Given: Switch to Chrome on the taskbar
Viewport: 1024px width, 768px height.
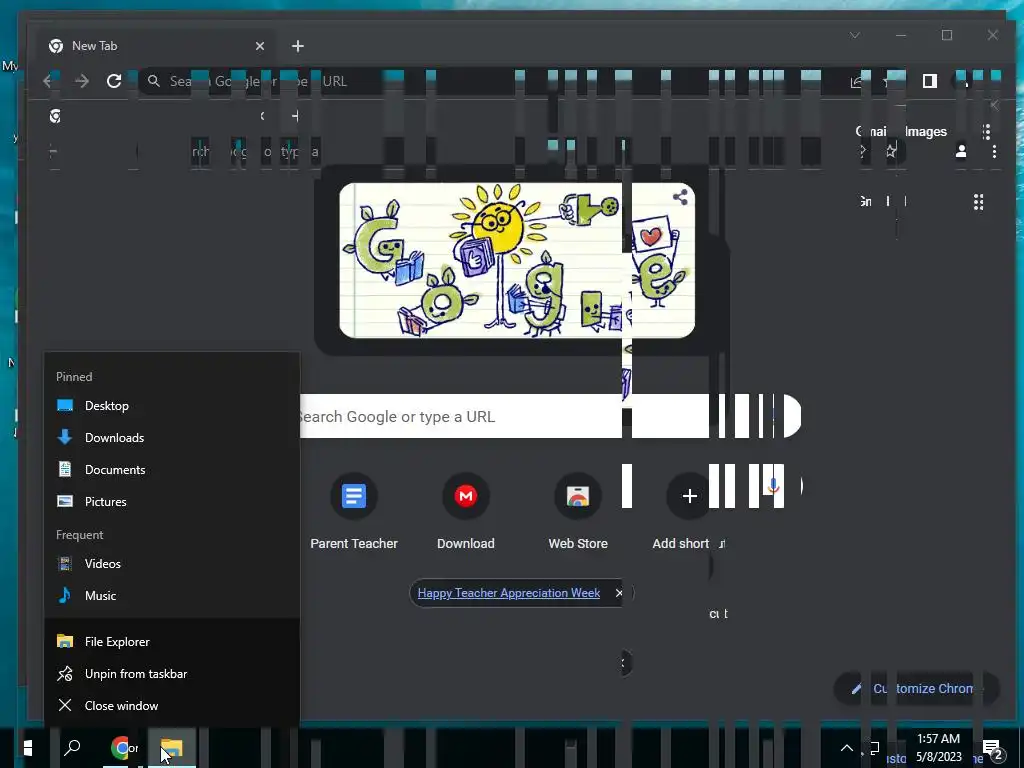Looking at the screenshot, I should (x=122, y=748).
